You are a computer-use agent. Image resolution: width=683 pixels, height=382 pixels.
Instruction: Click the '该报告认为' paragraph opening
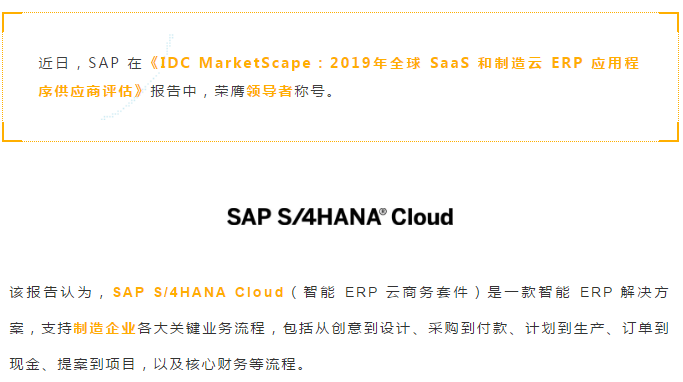(51, 292)
